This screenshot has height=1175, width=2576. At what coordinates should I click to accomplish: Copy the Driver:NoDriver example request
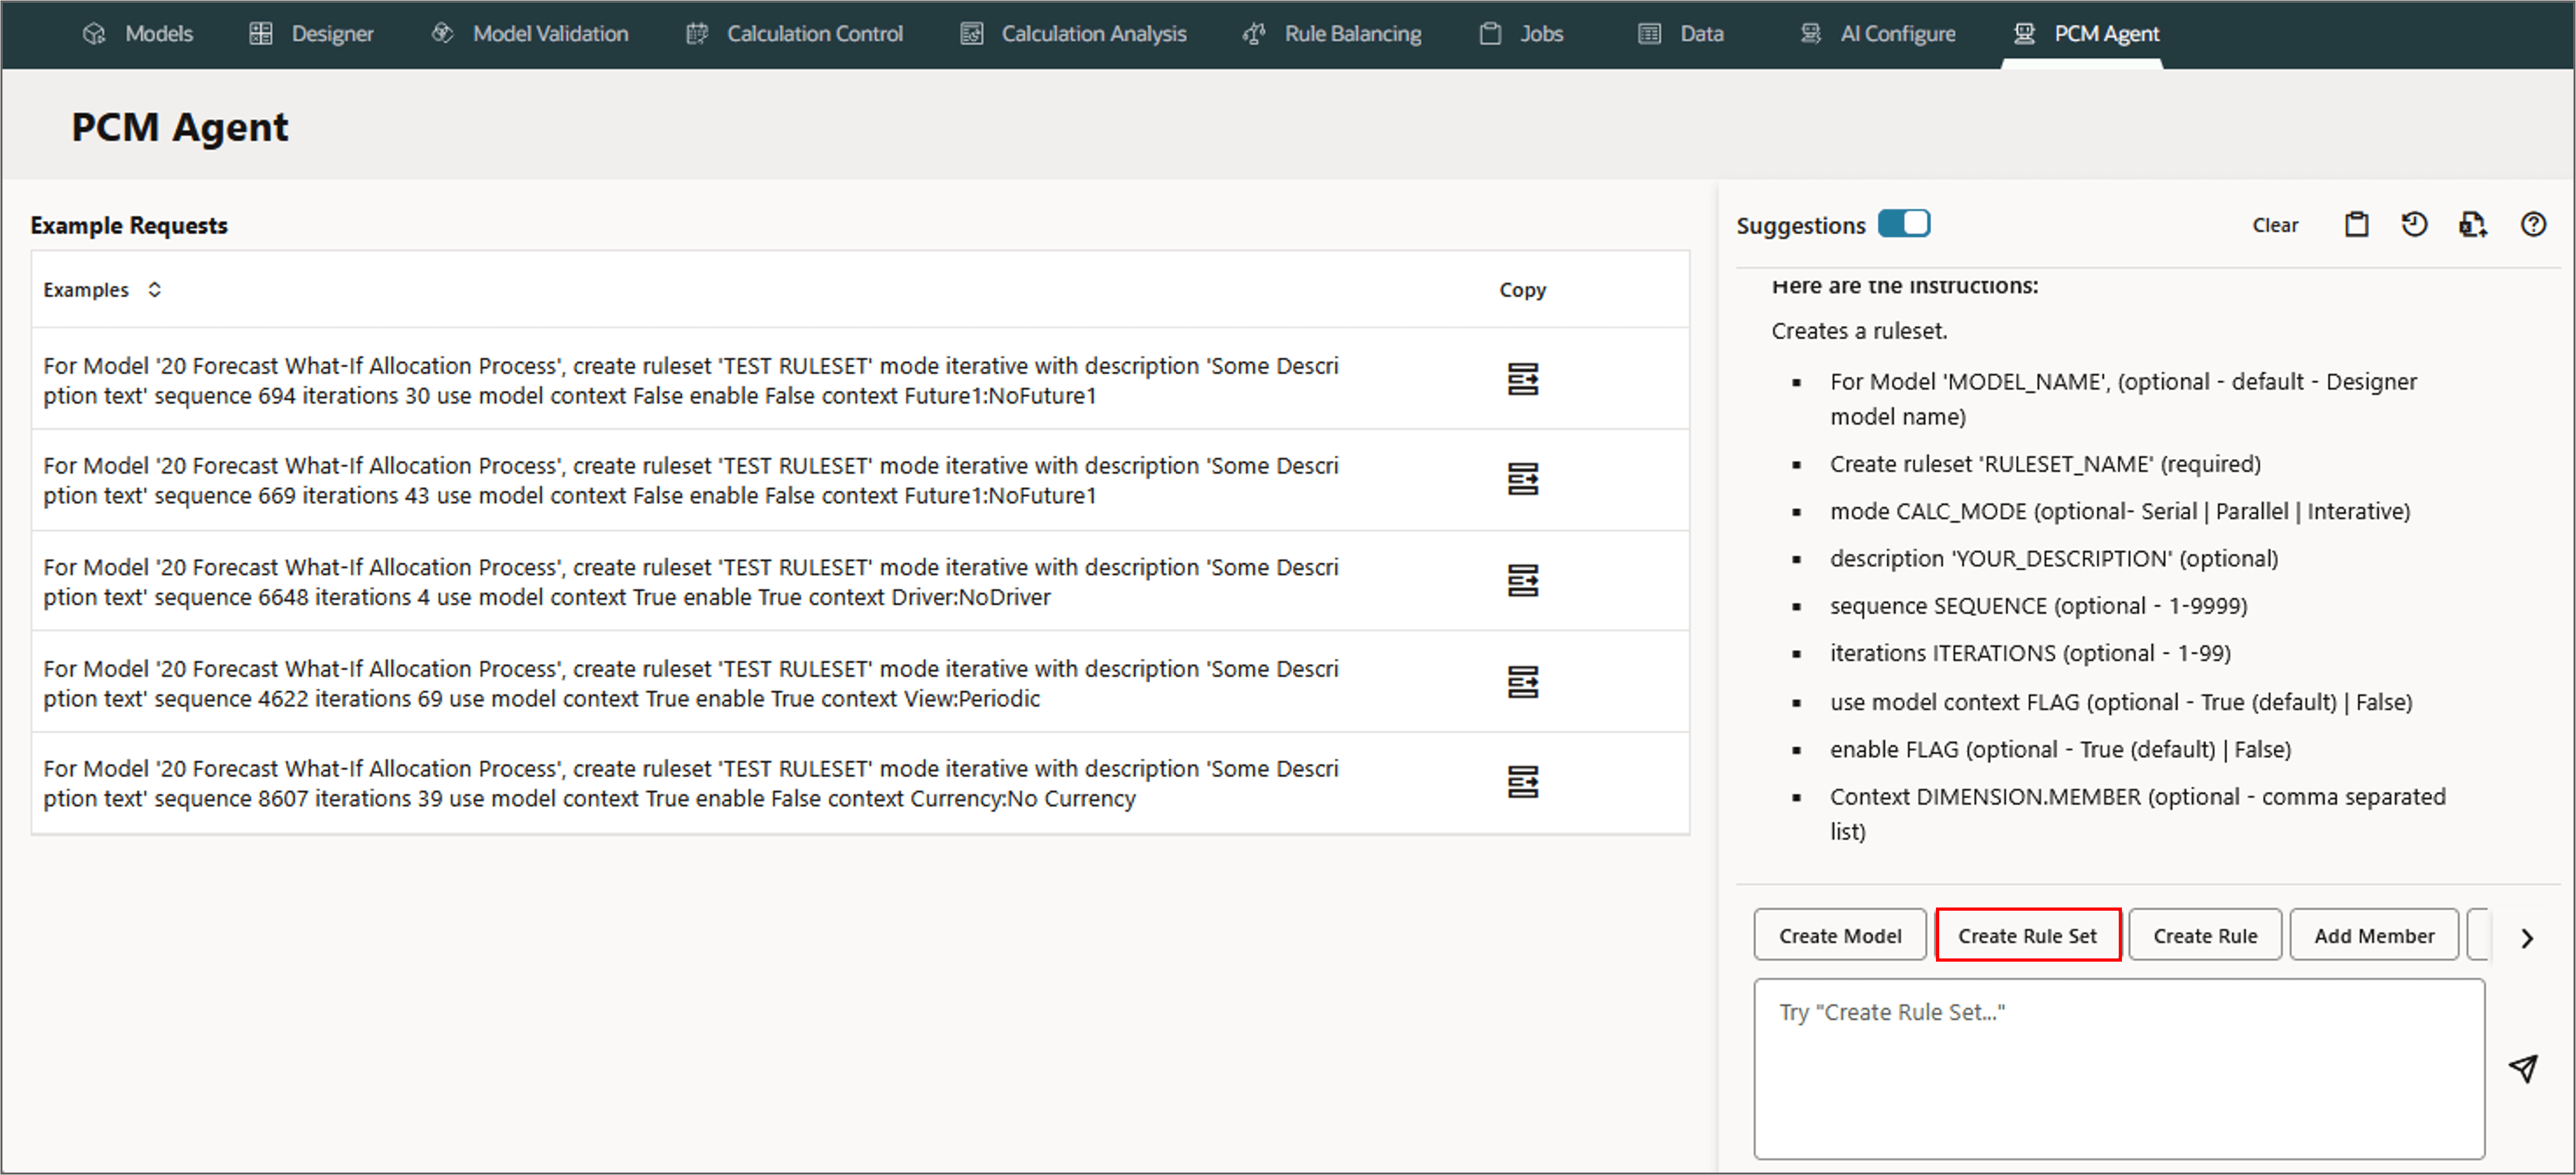[x=1522, y=581]
